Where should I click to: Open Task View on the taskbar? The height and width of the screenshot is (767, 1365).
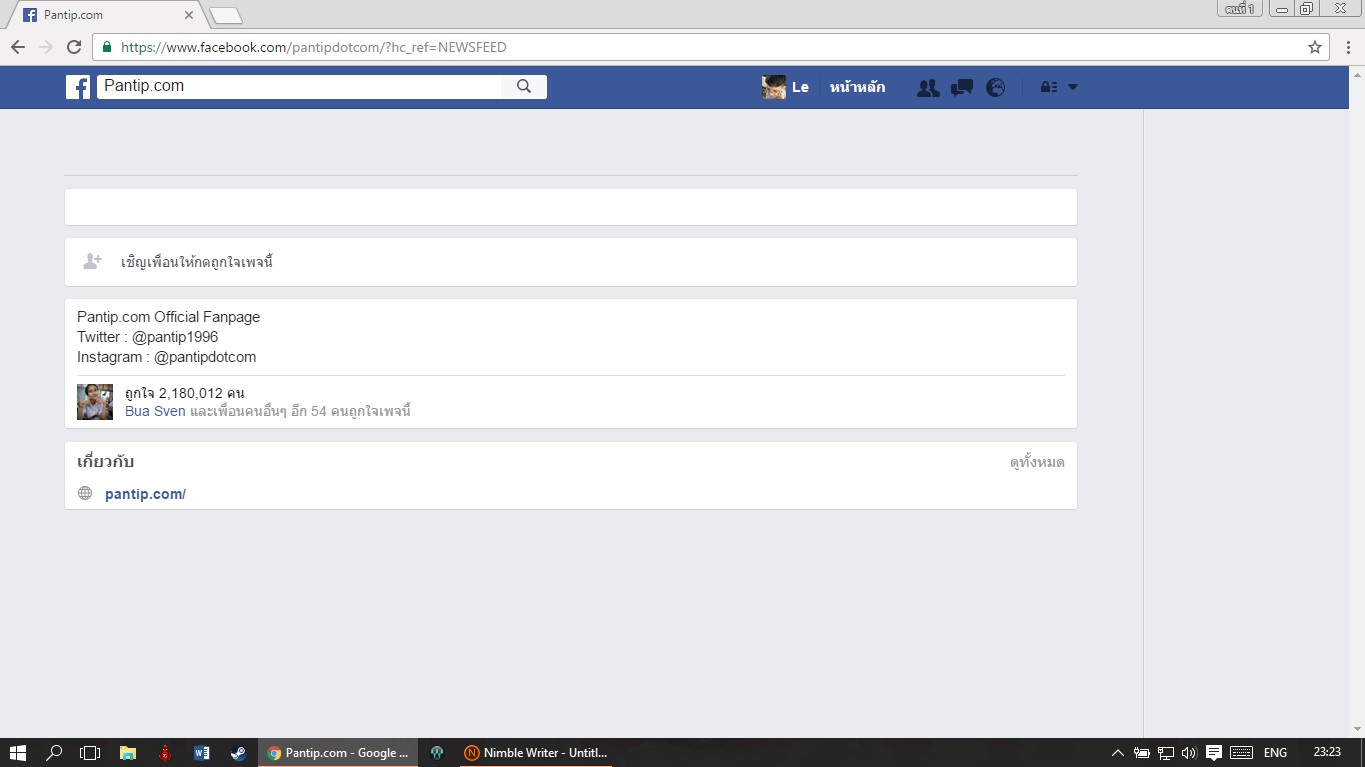click(90, 753)
